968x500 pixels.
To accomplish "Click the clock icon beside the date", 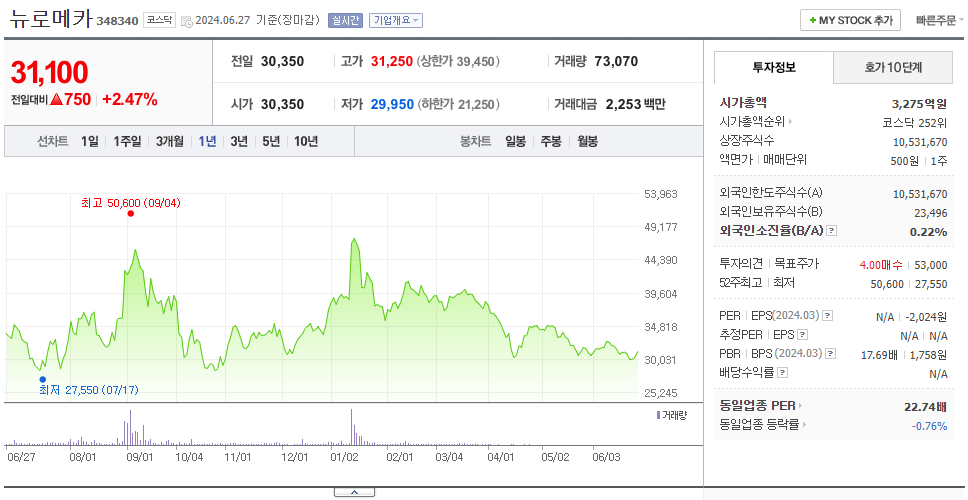I will pos(187,21).
